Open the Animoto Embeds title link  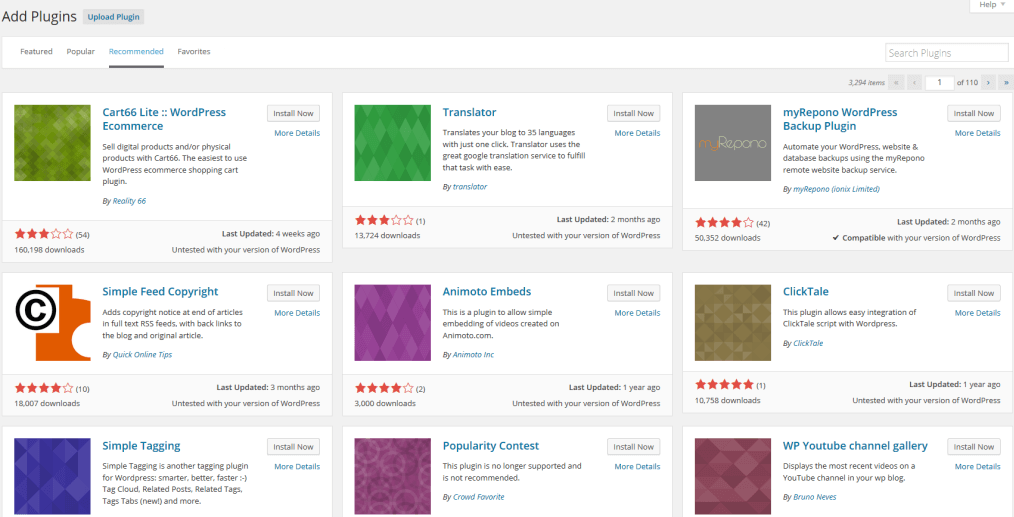(487, 292)
